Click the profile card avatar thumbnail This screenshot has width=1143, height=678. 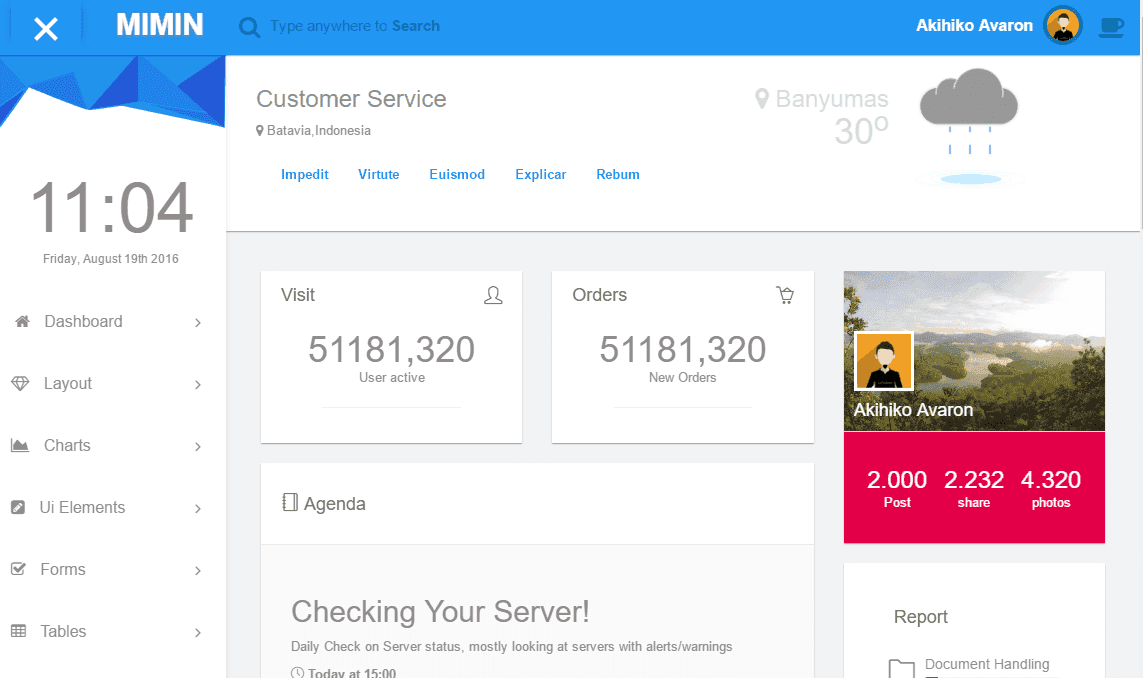(x=883, y=361)
